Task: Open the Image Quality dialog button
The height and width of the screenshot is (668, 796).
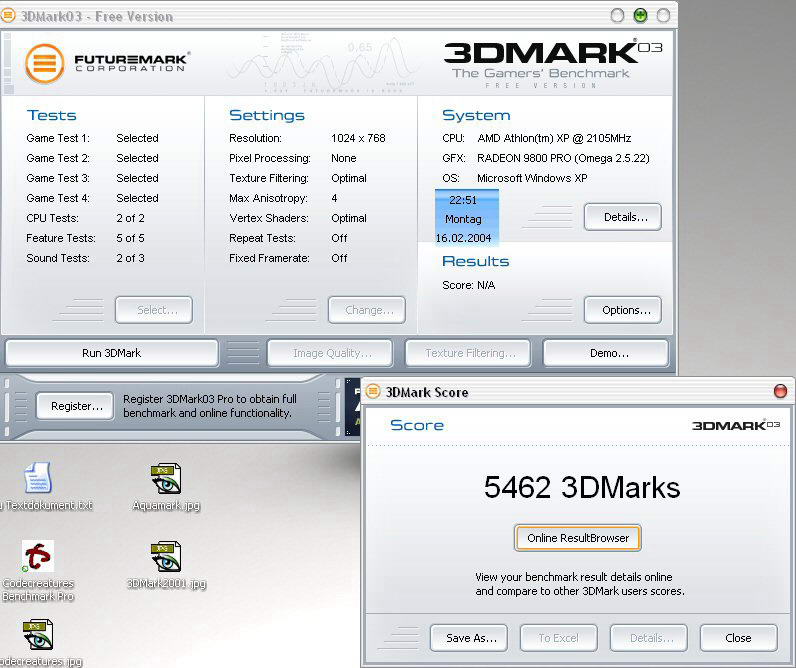Action: 330,353
